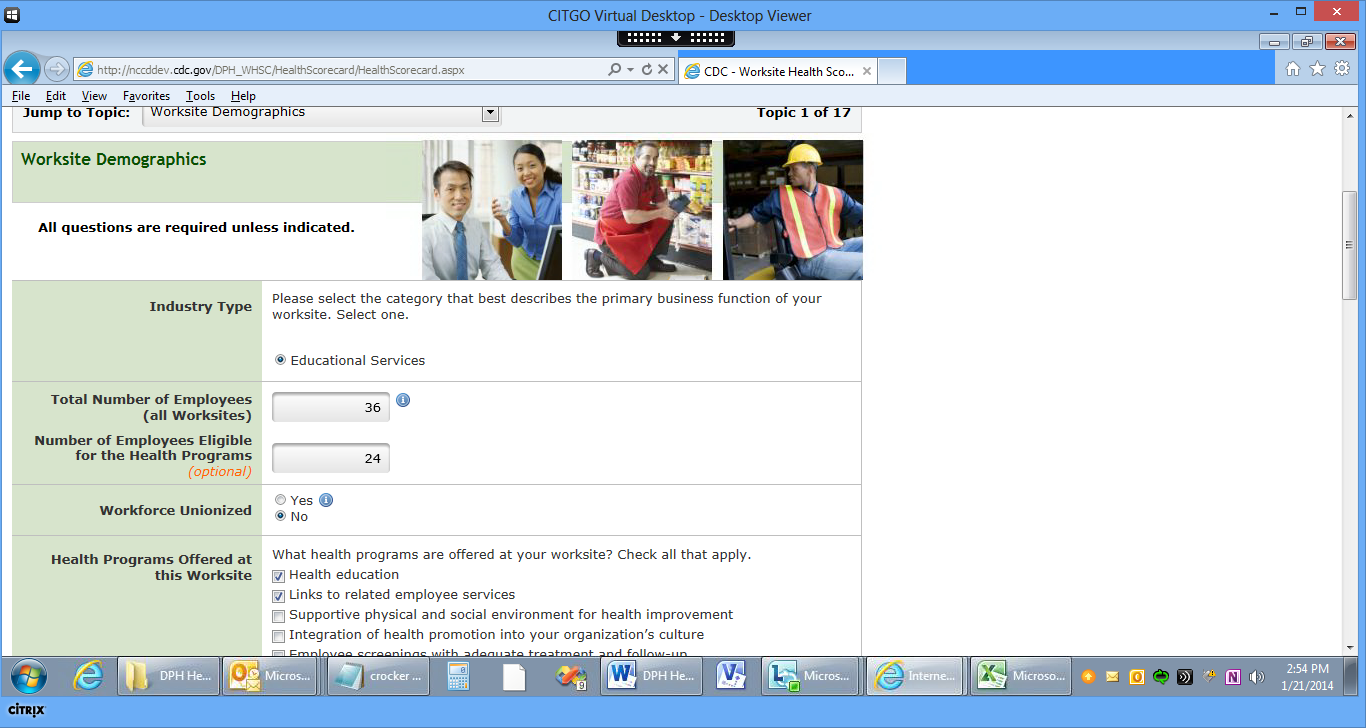Open a new browser tab
Image resolution: width=1366 pixels, height=728 pixels.
click(x=892, y=71)
